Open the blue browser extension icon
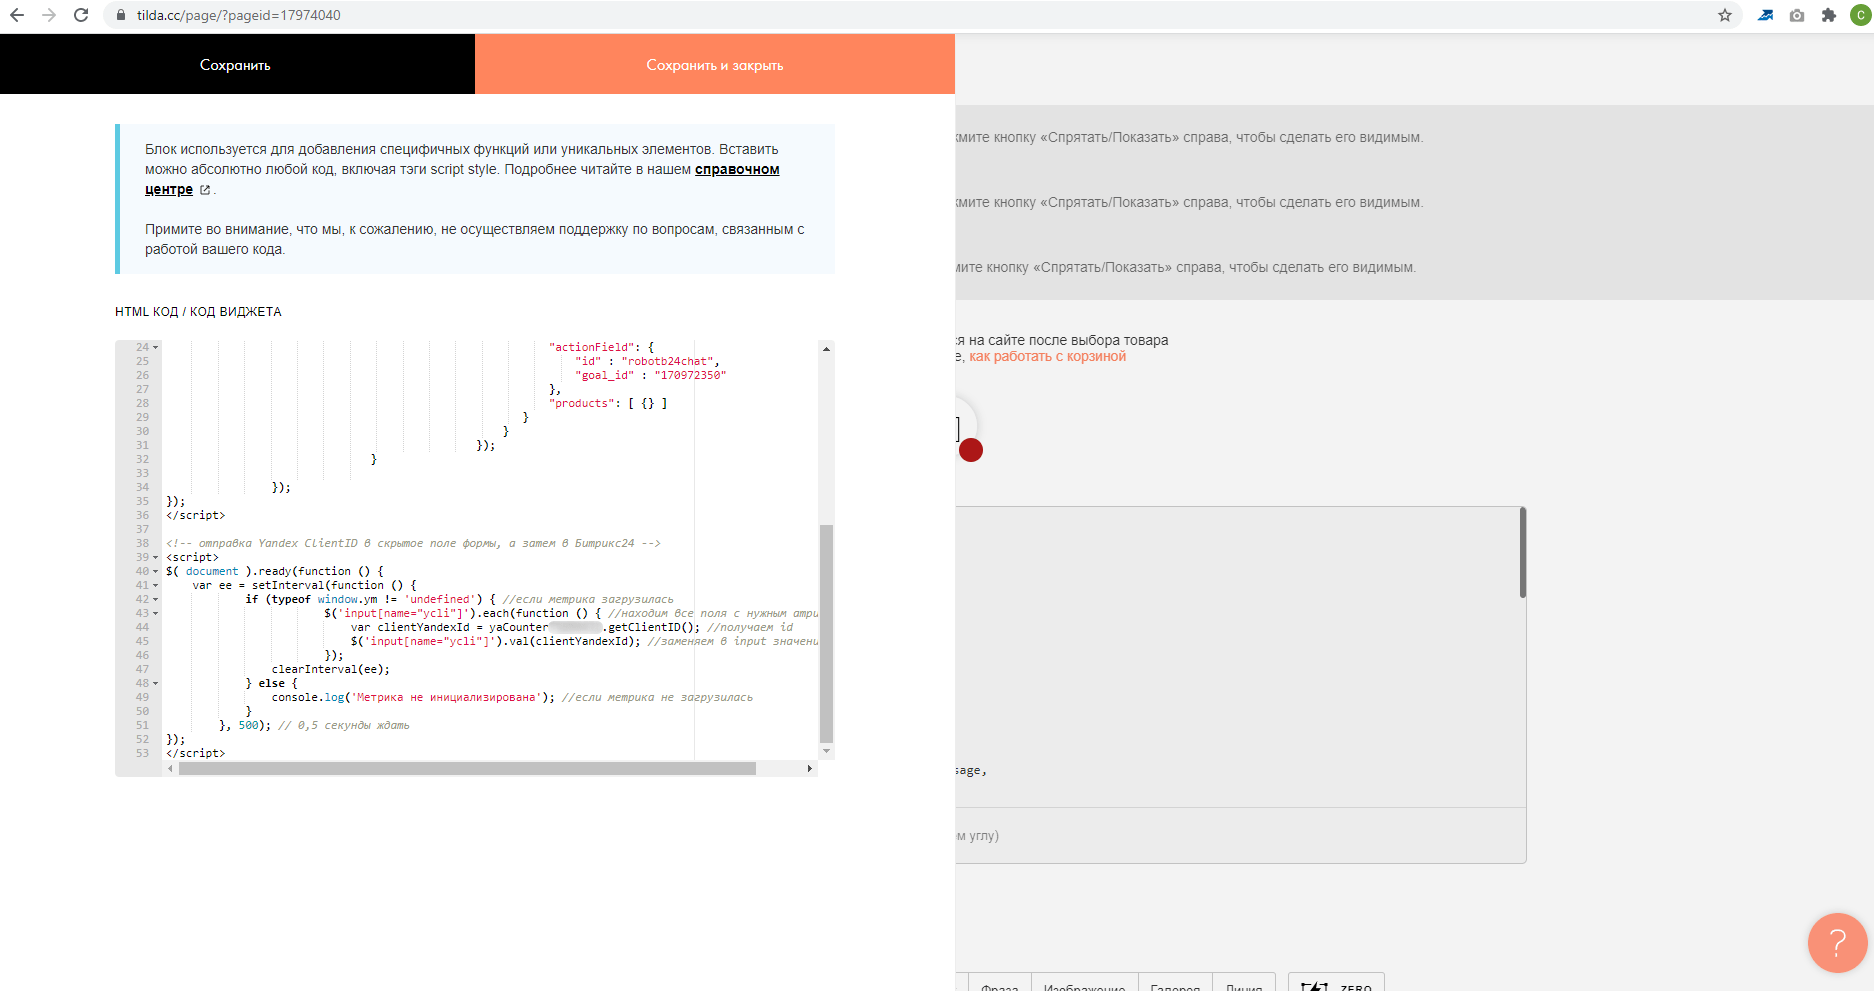1874x991 pixels. pyautogui.click(x=1766, y=15)
